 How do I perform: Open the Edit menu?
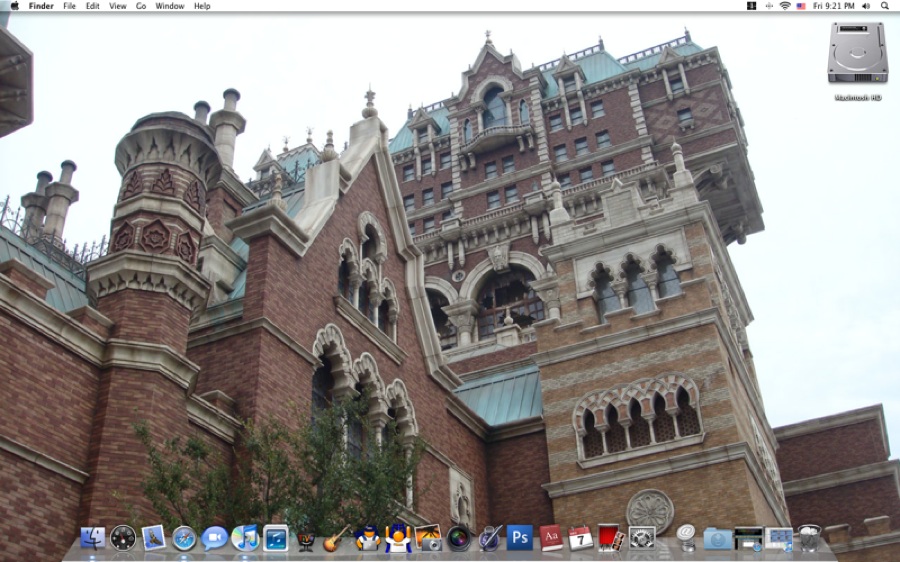[92, 6]
